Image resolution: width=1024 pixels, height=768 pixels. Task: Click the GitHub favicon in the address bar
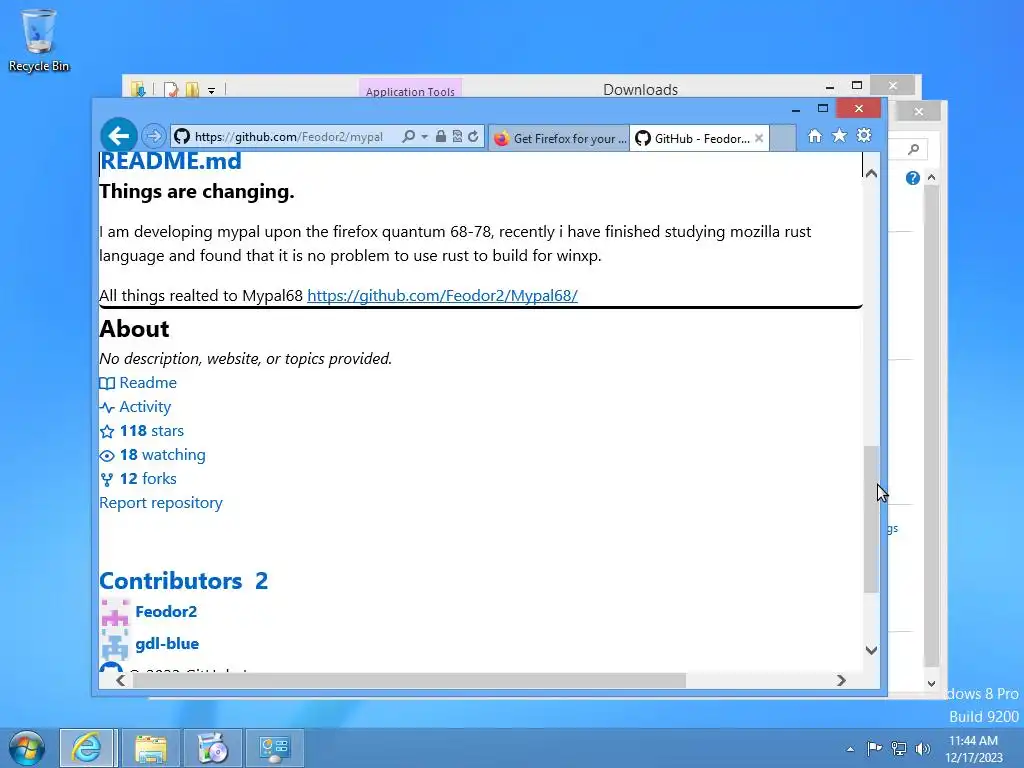(x=182, y=136)
